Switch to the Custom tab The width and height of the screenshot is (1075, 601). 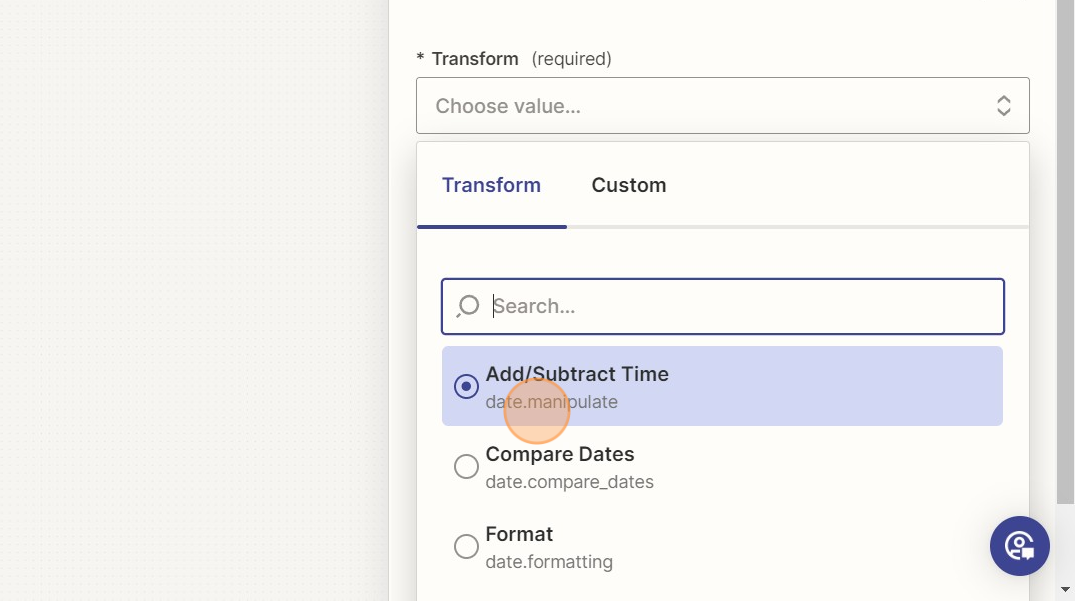click(628, 185)
